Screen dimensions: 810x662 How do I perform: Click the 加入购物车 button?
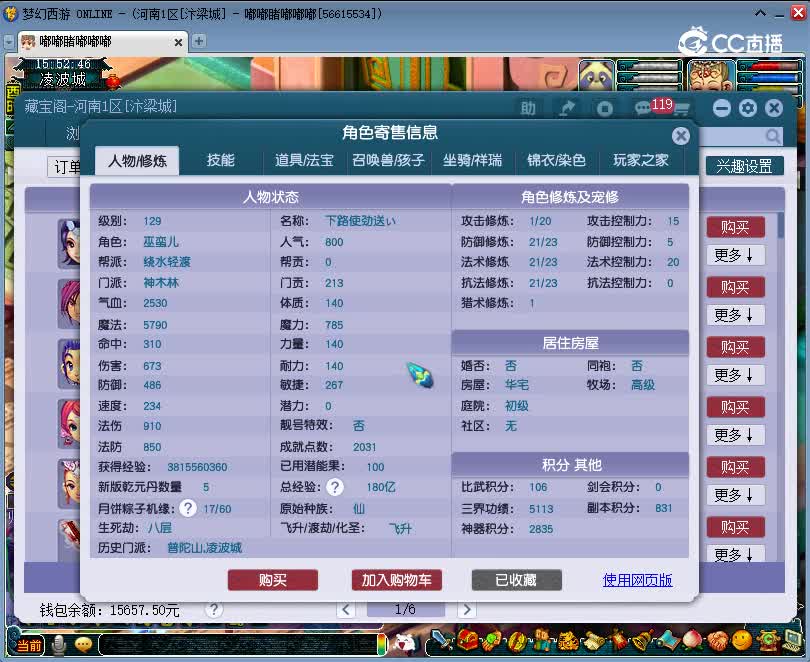pos(396,580)
